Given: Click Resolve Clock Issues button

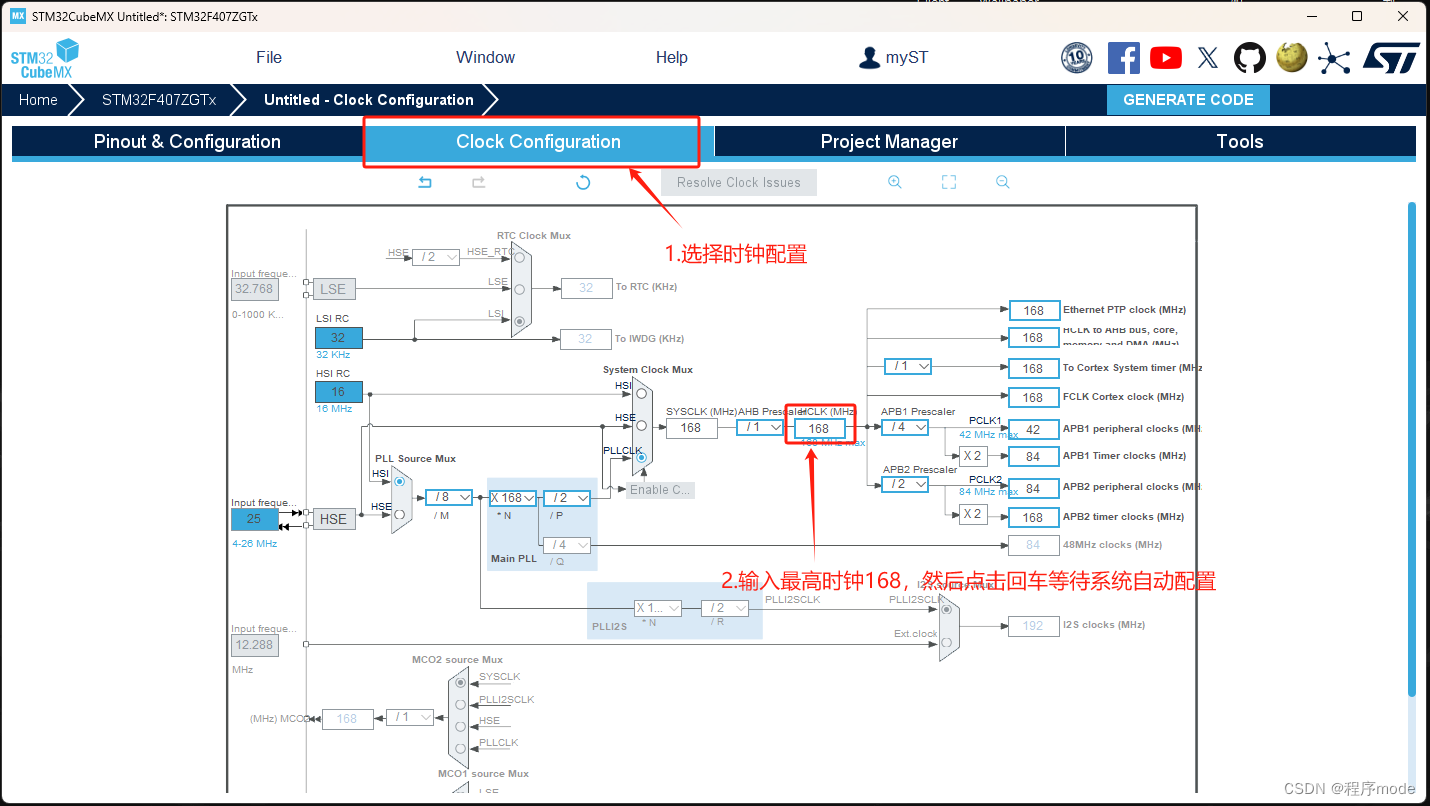Looking at the screenshot, I should [738, 182].
